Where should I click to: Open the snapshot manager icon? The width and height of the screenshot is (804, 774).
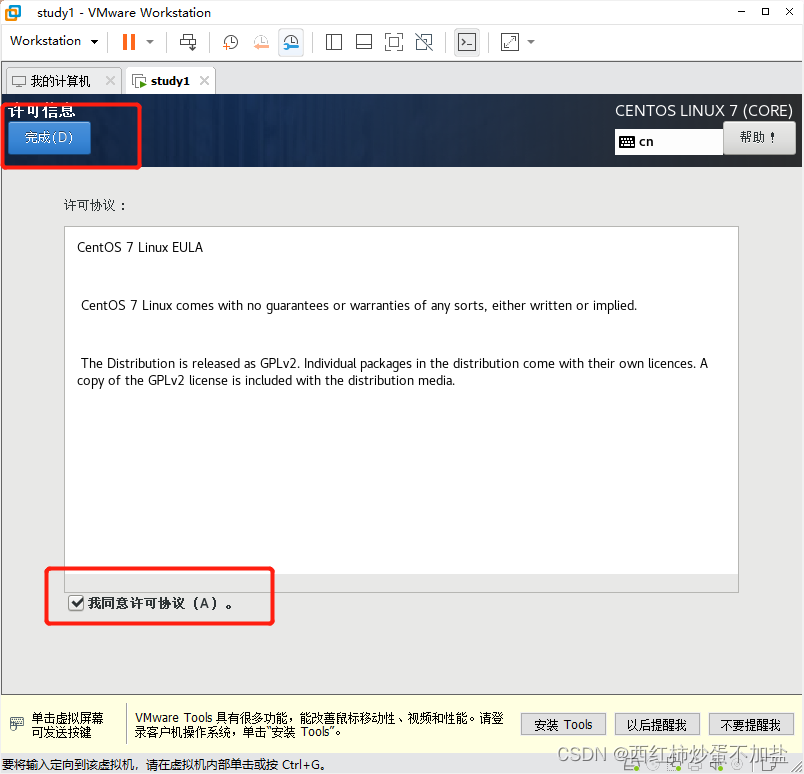291,42
